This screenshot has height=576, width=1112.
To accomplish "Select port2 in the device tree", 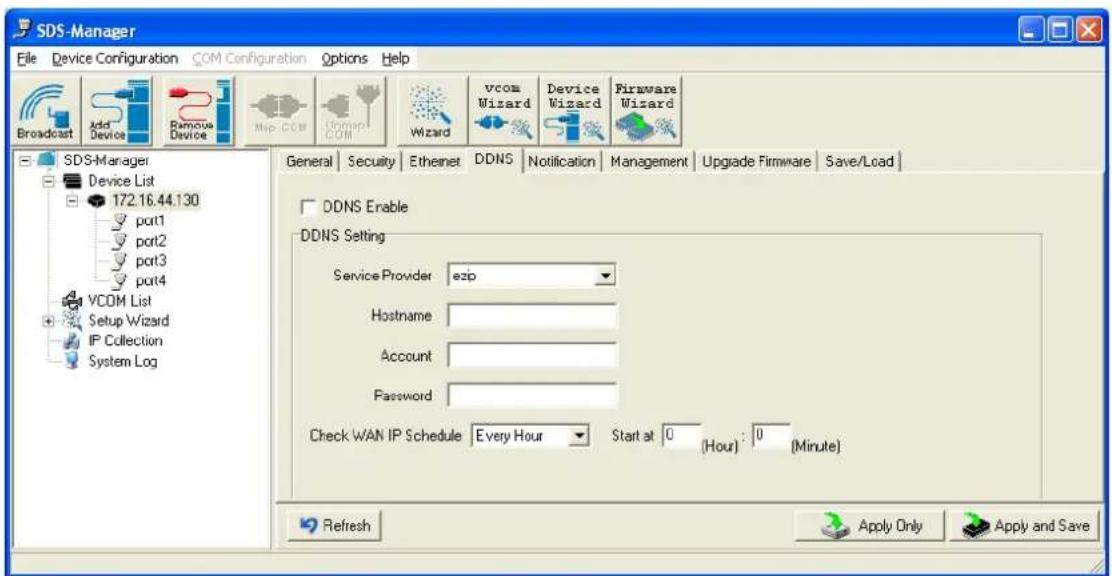I will coord(150,241).
